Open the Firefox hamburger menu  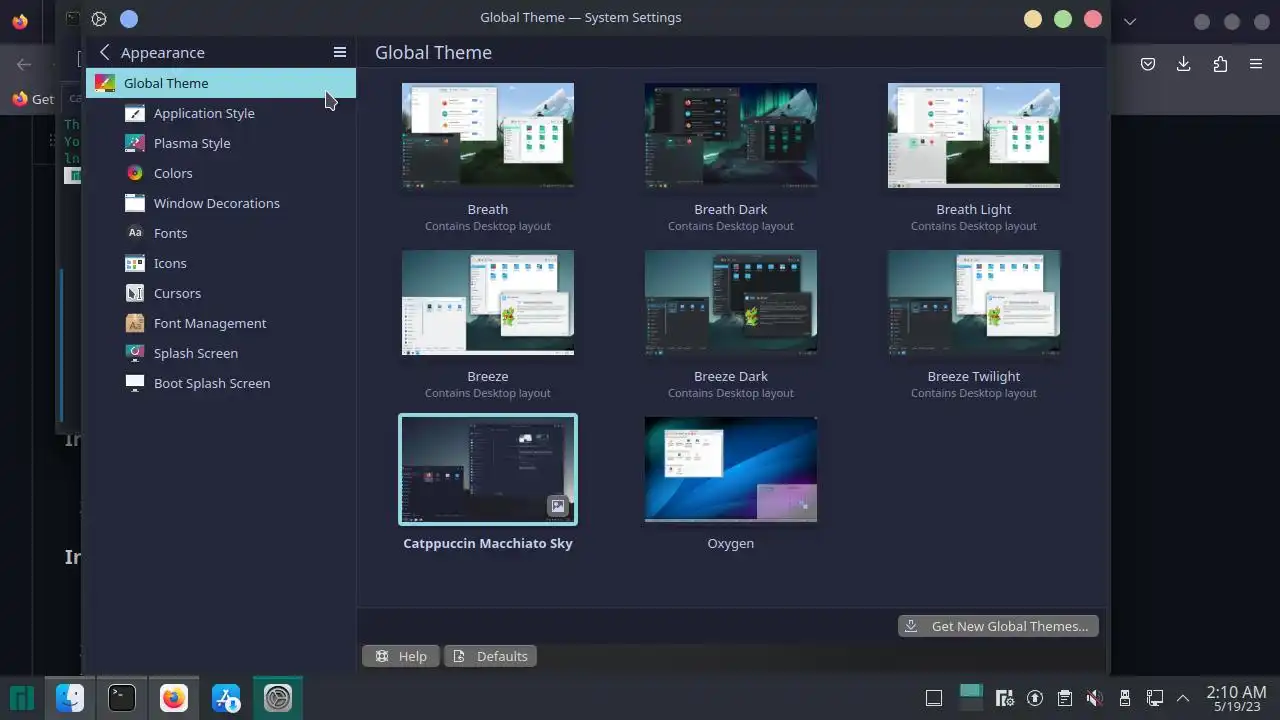[x=1256, y=64]
